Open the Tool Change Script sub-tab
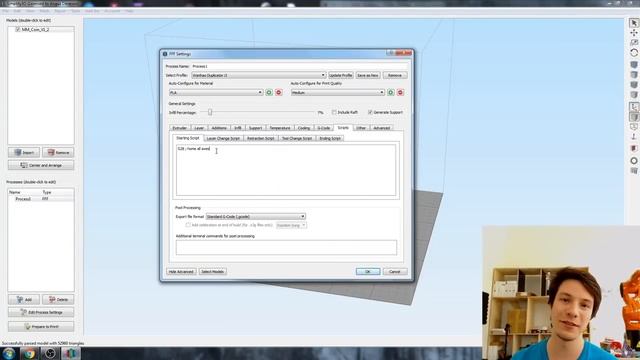The width and height of the screenshot is (640, 360). click(297, 138)
